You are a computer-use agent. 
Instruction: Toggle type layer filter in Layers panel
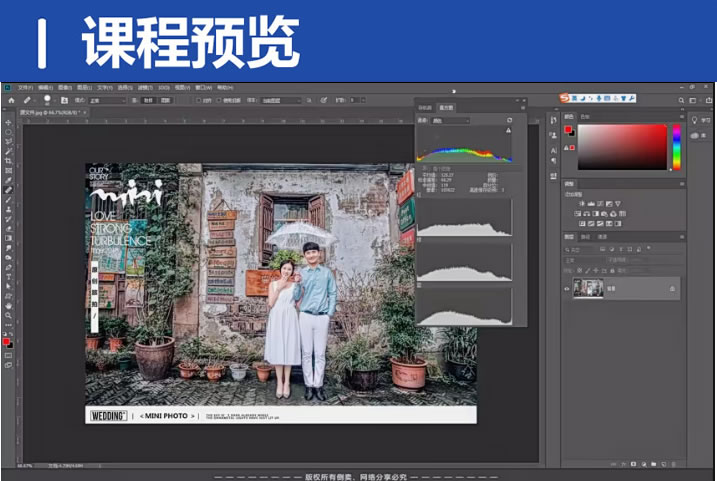click(x=621, y=249)
